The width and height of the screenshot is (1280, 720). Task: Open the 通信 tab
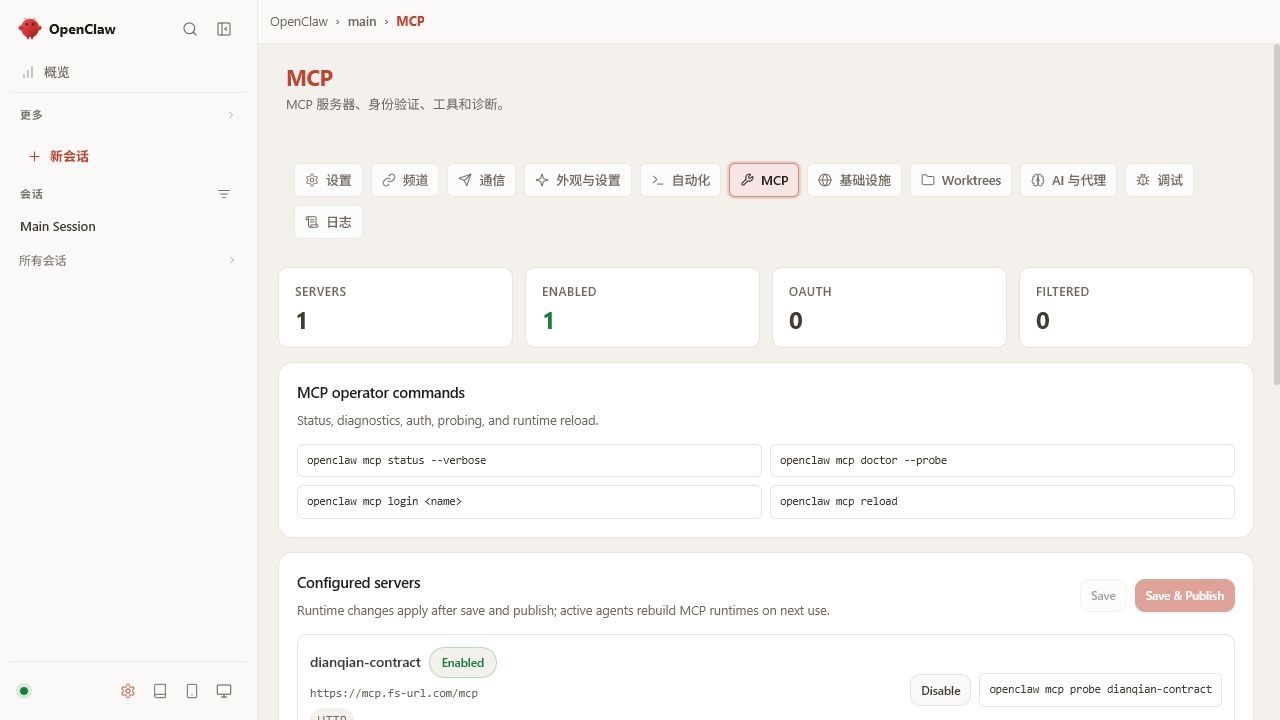click(481, 180)
